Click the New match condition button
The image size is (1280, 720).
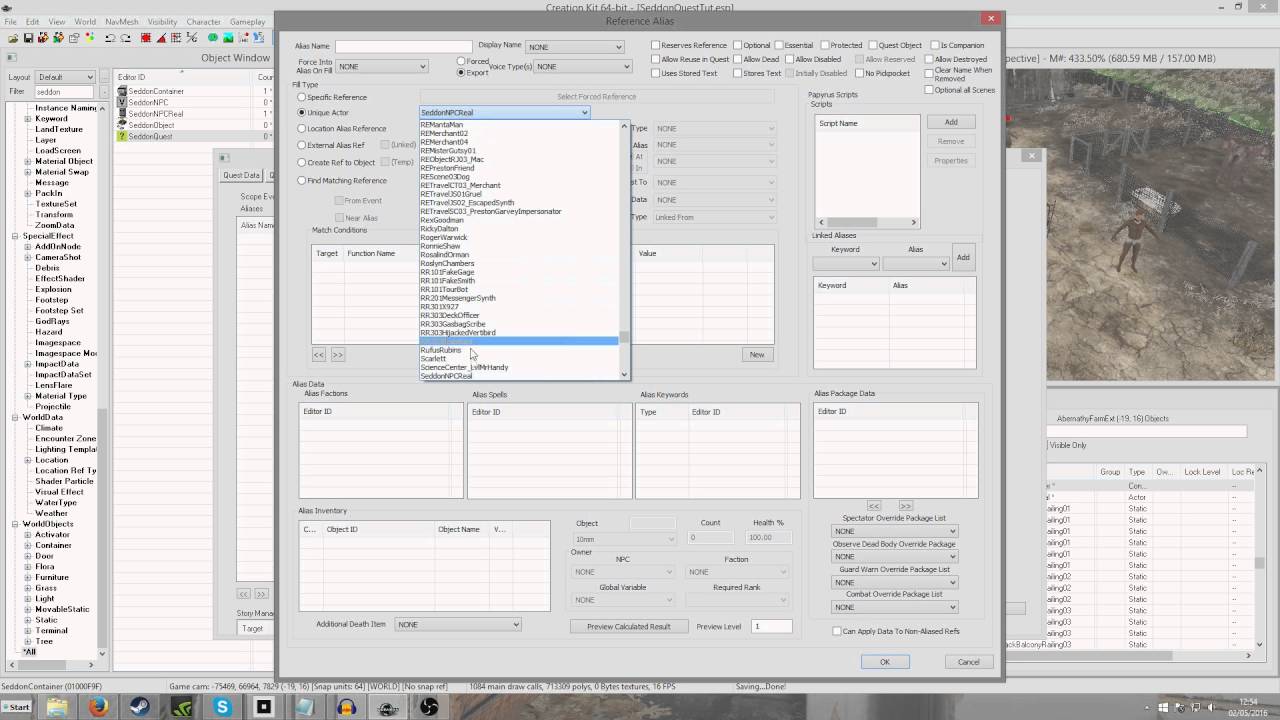click(757, 355)
